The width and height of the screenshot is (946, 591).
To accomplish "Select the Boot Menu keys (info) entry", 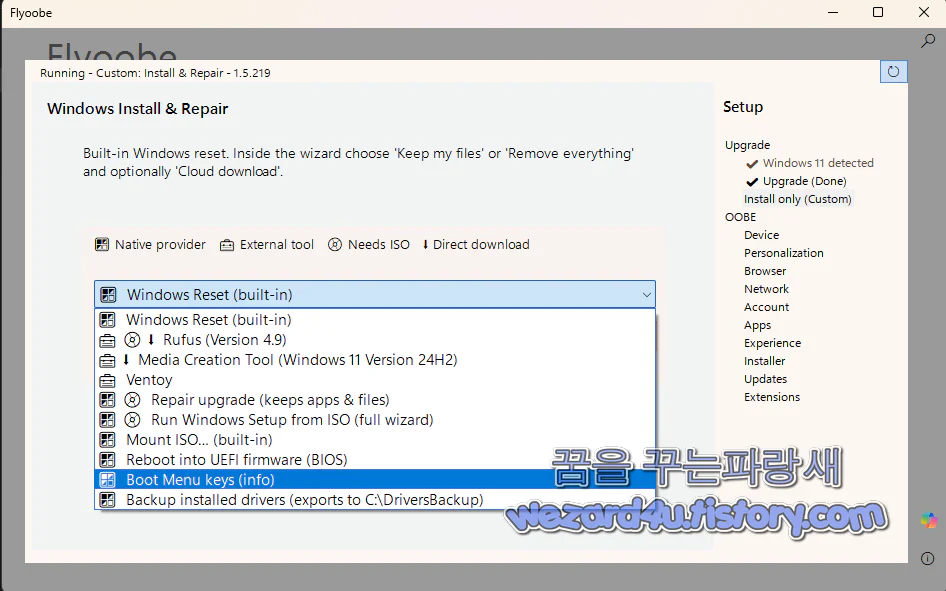I will coord(375,479).
